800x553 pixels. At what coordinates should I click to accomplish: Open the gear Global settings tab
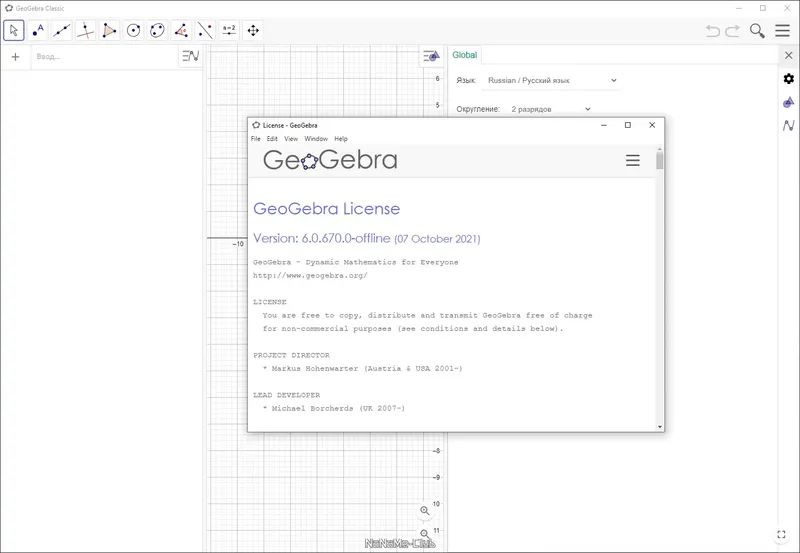[789, 79]
